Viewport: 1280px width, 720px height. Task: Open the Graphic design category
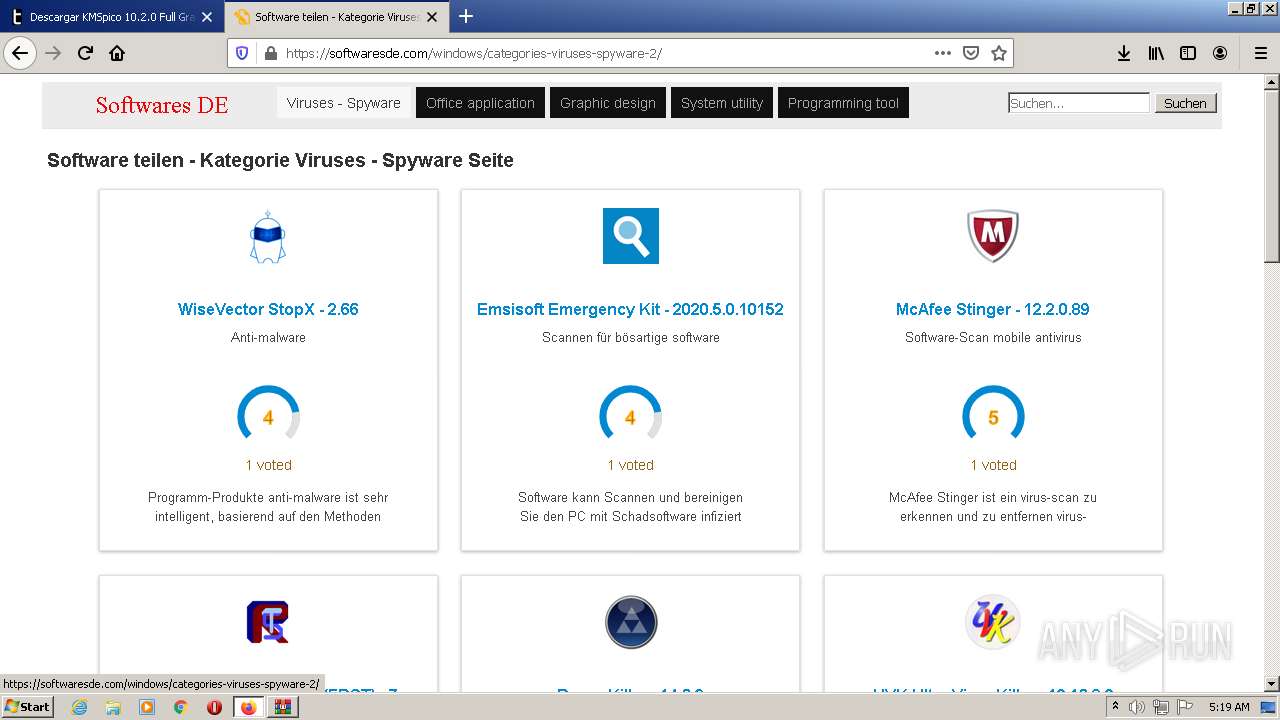[608, 103]
